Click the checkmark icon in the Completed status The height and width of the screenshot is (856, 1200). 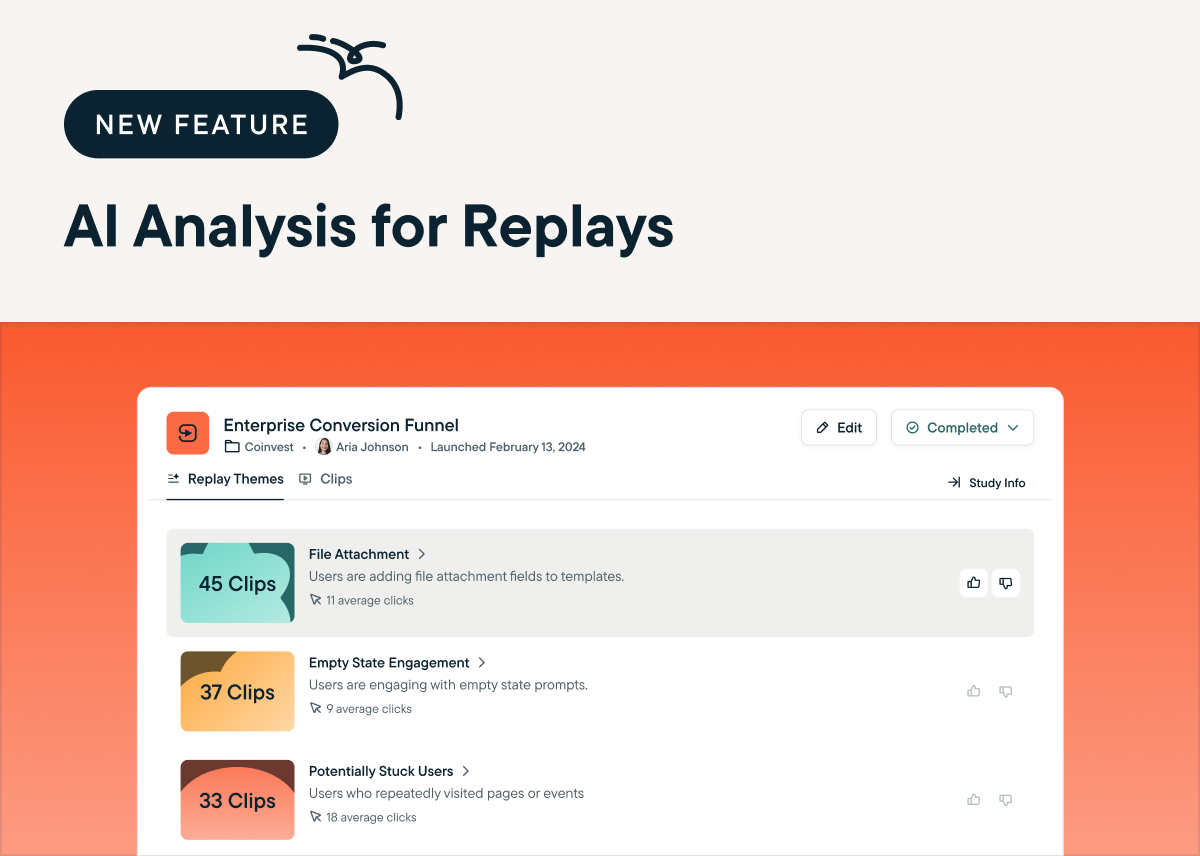tap(912, 427)
